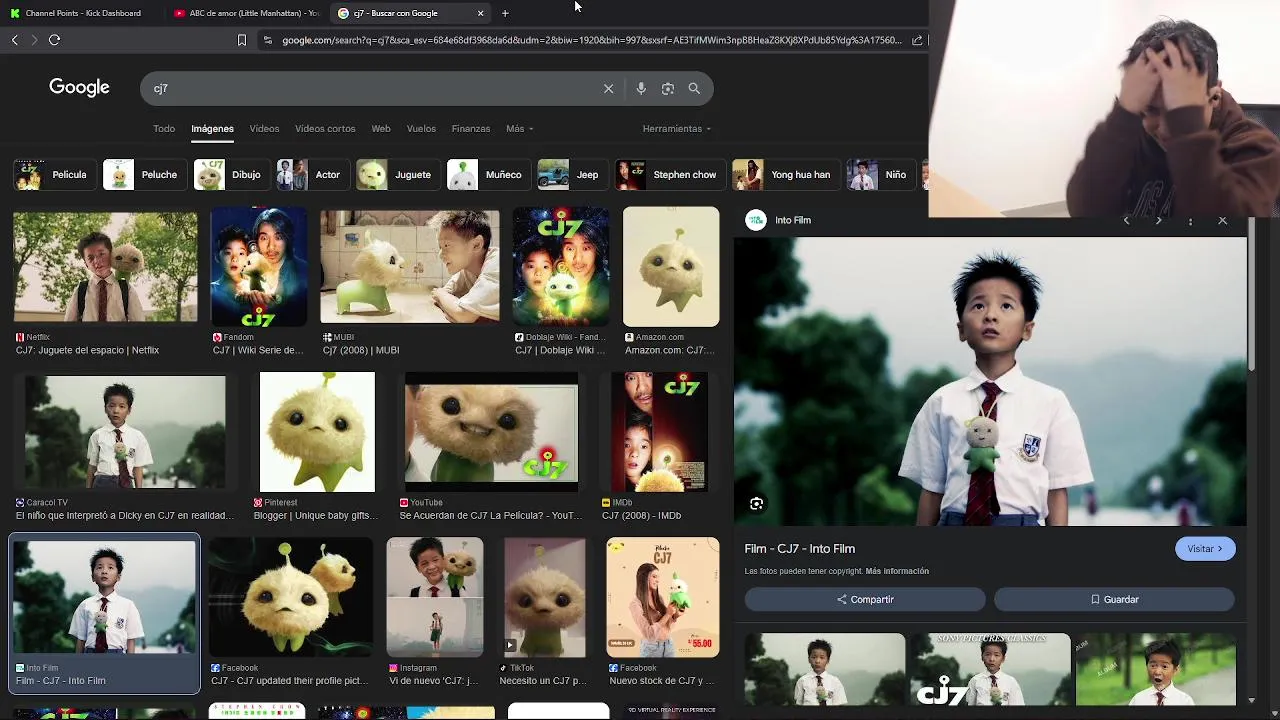Viewport: 1280px width, 720px height.
Task: Open the YouTube 'Se Acuerdan de CJ7' thumbnail
Action: (491, 432)
